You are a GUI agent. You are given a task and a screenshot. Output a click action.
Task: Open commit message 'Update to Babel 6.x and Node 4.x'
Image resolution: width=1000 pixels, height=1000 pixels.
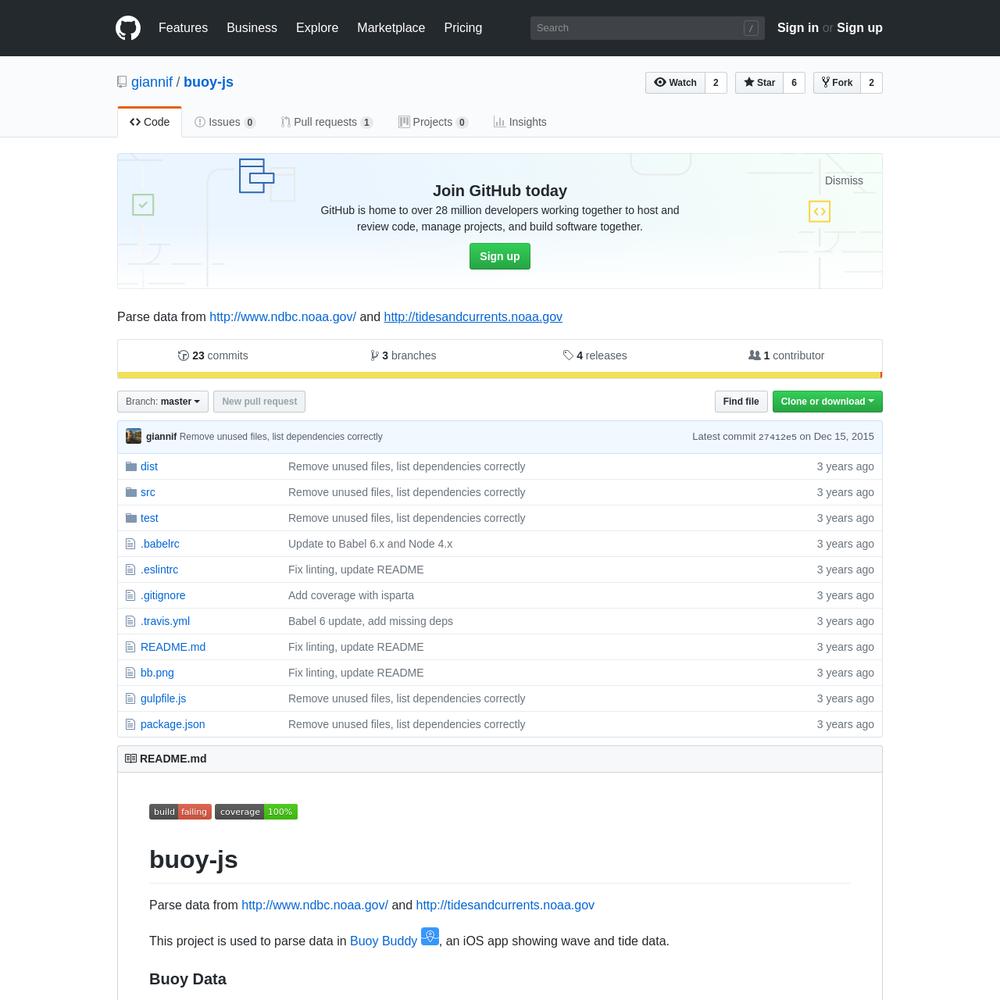pyautogui.click(x=371, y=544)
